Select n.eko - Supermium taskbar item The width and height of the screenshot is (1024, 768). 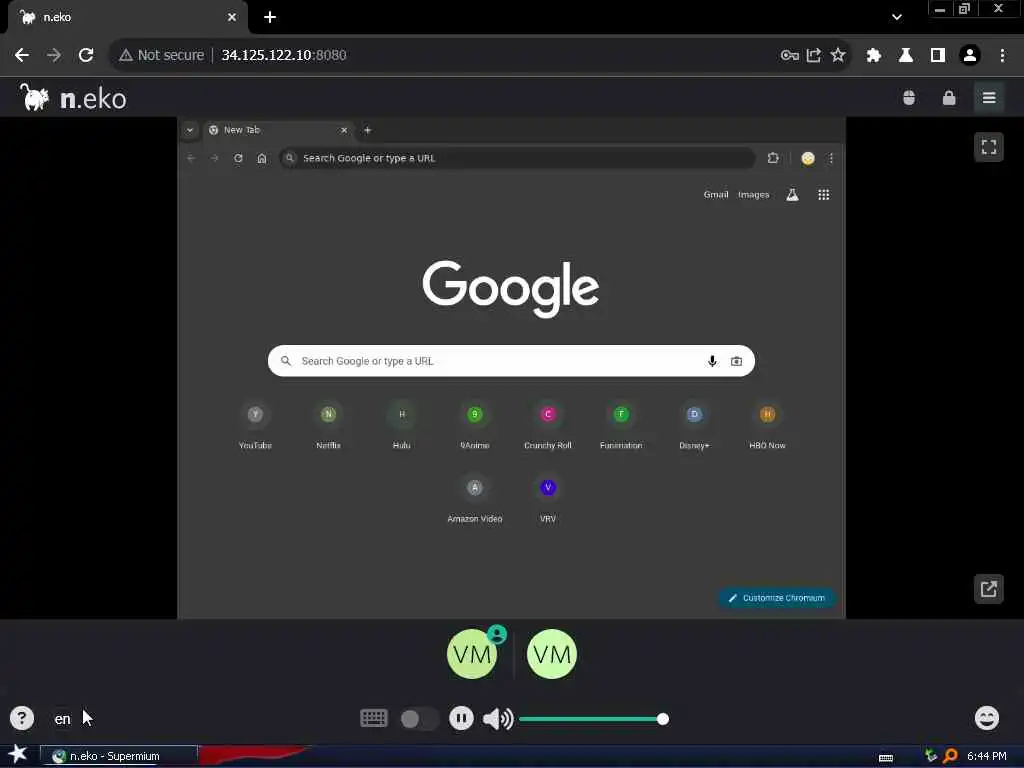[x=119, y=756]
